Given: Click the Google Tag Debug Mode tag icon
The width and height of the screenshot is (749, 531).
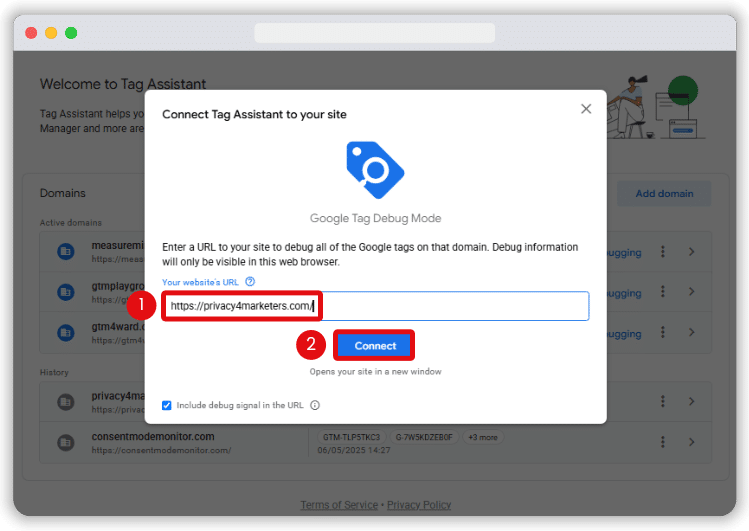Looking at the screenshot, I should (x=375, y=170).
